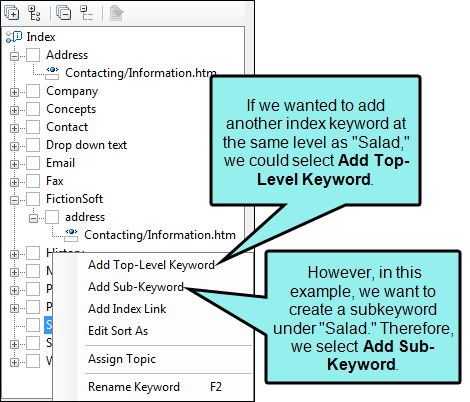Expand the Drop down text node
The image size is (470, 402).
(14, 146)
